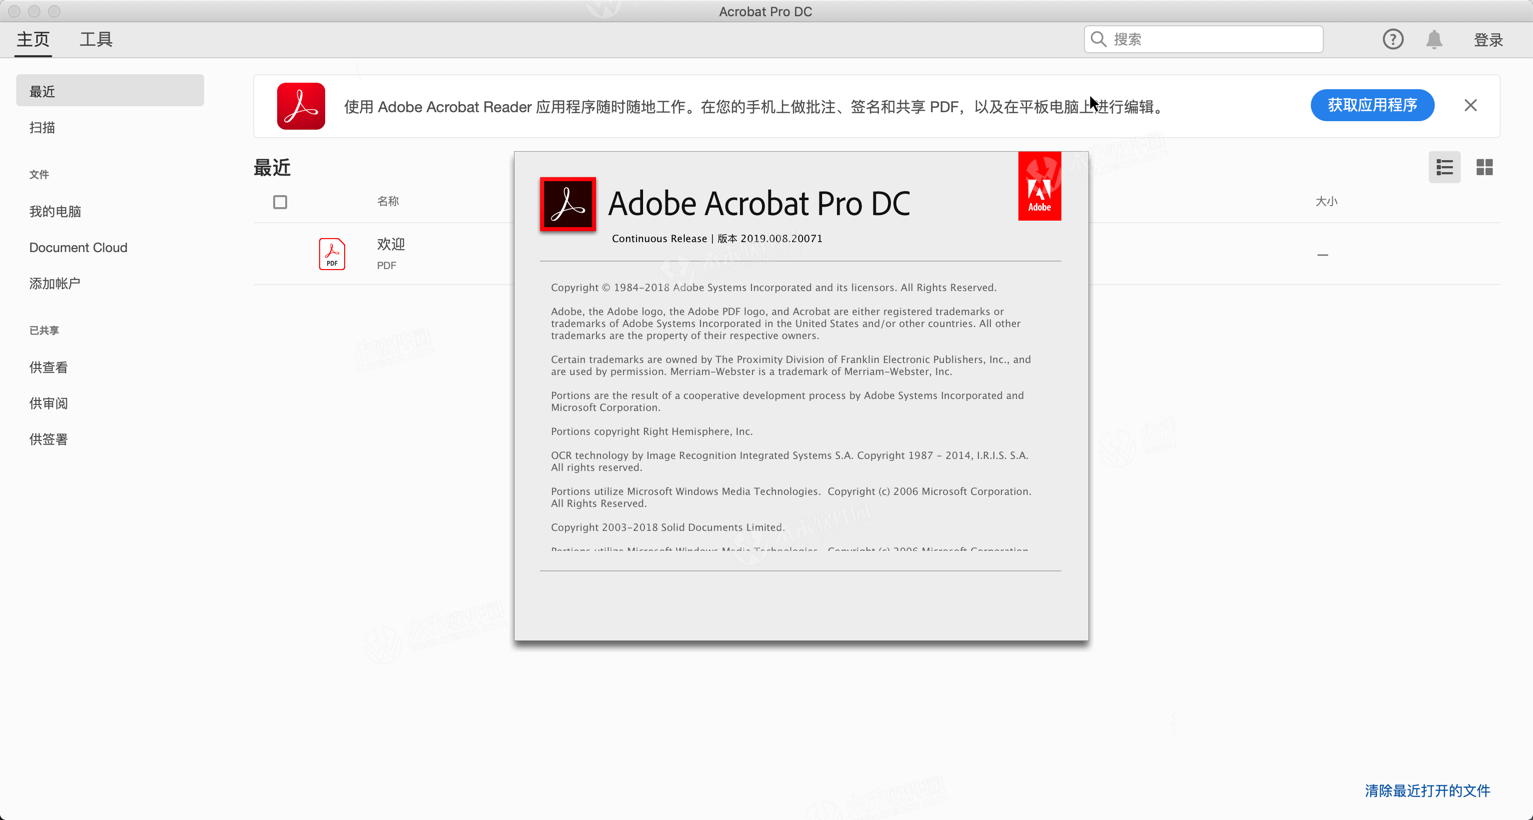Click the Acrobat Reader banner app icon
This screenshot has height=820, width=1533.
pyautogui.click(x=301, y=106)
